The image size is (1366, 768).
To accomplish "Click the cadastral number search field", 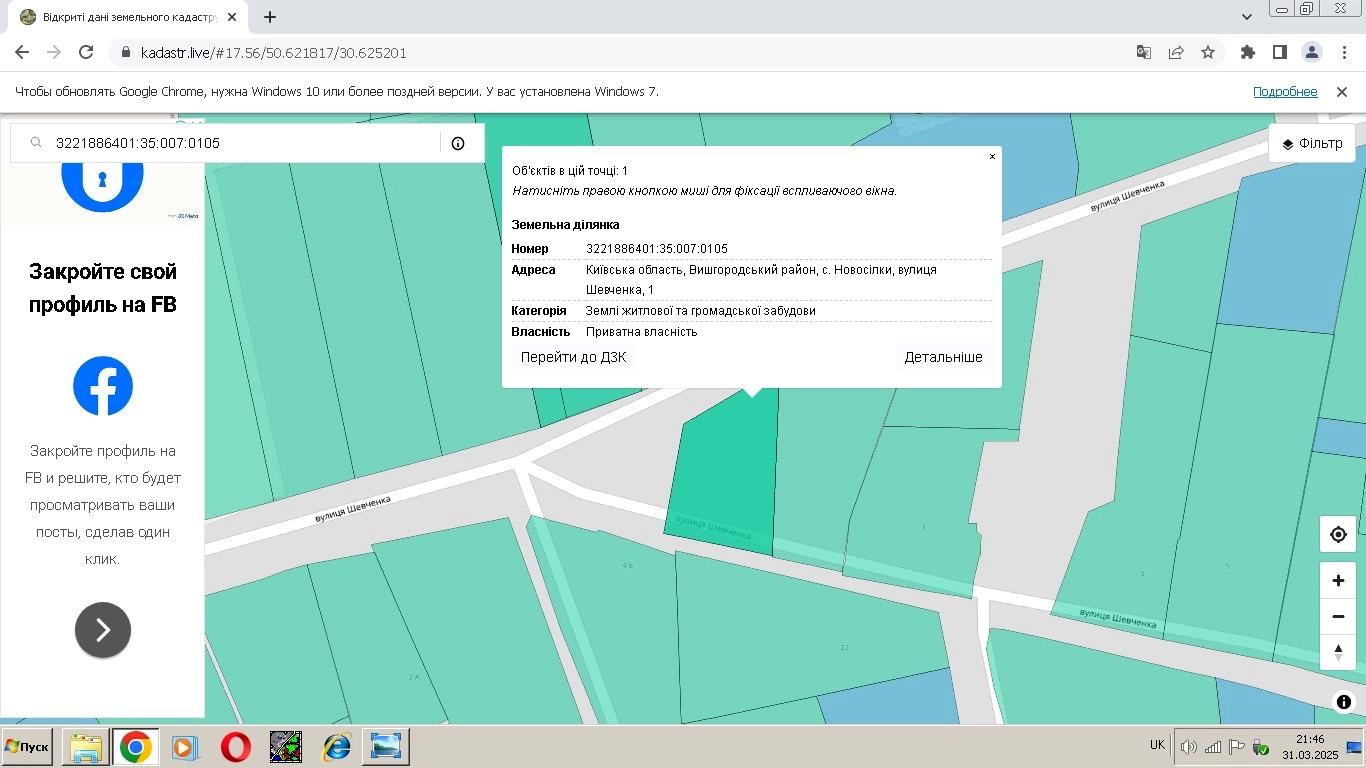I will [240, 143].
